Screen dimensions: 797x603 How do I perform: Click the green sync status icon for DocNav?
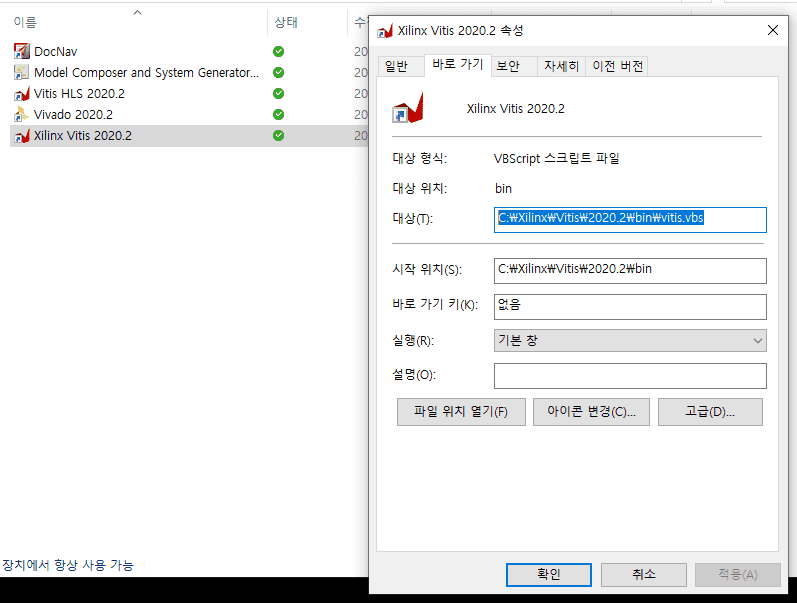tap(279, 51)
